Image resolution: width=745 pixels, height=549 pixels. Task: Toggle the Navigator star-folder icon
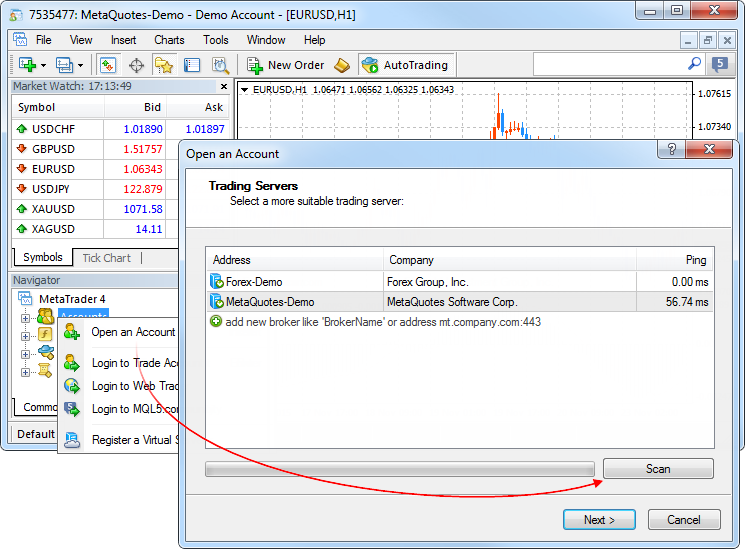point(163,65)
